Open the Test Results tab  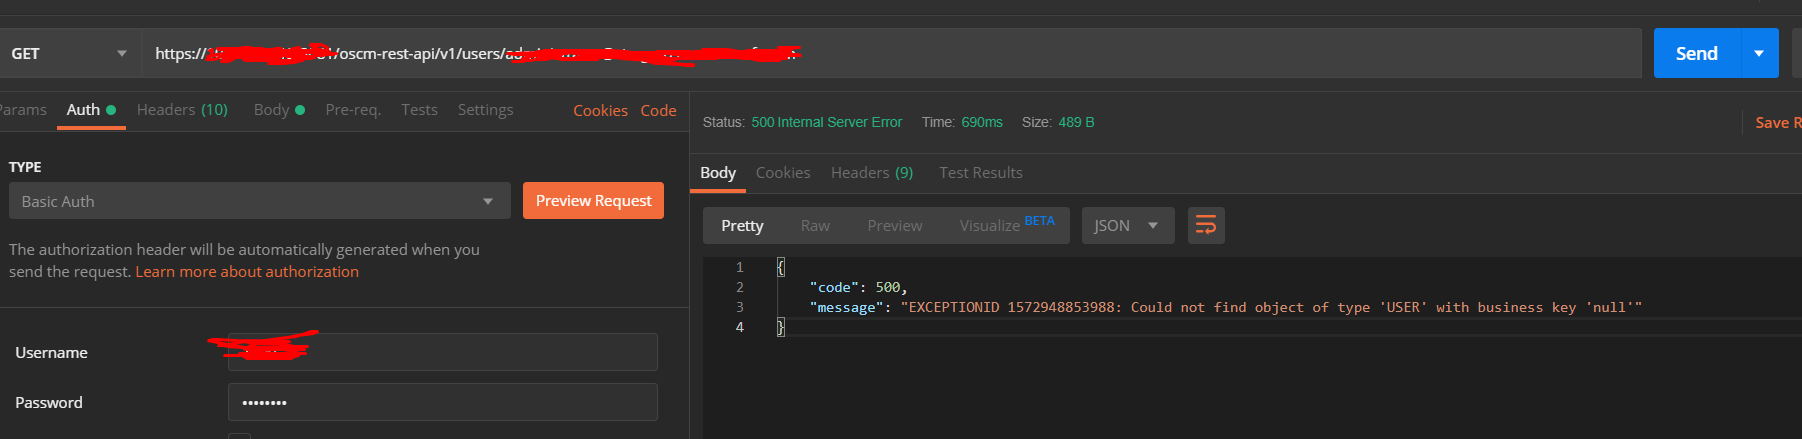[981, 173]
